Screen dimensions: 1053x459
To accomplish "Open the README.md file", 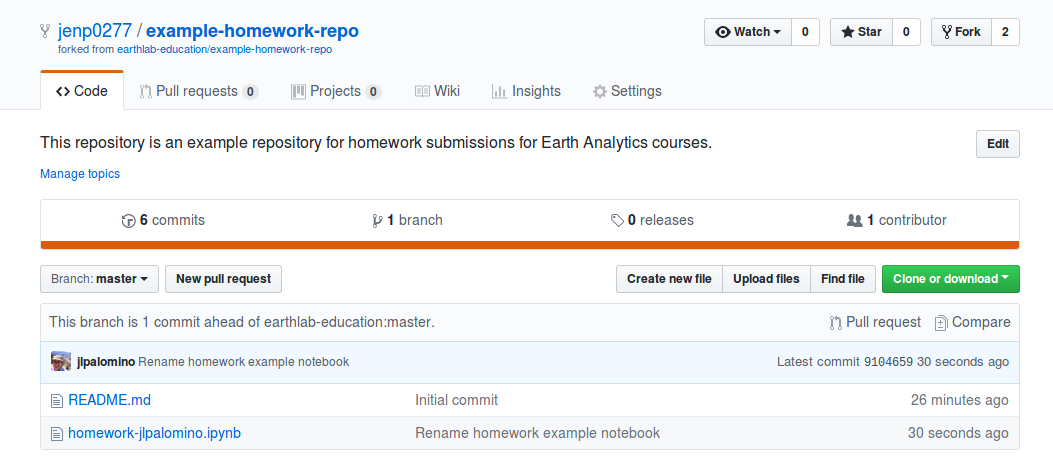I will point(109,401).
